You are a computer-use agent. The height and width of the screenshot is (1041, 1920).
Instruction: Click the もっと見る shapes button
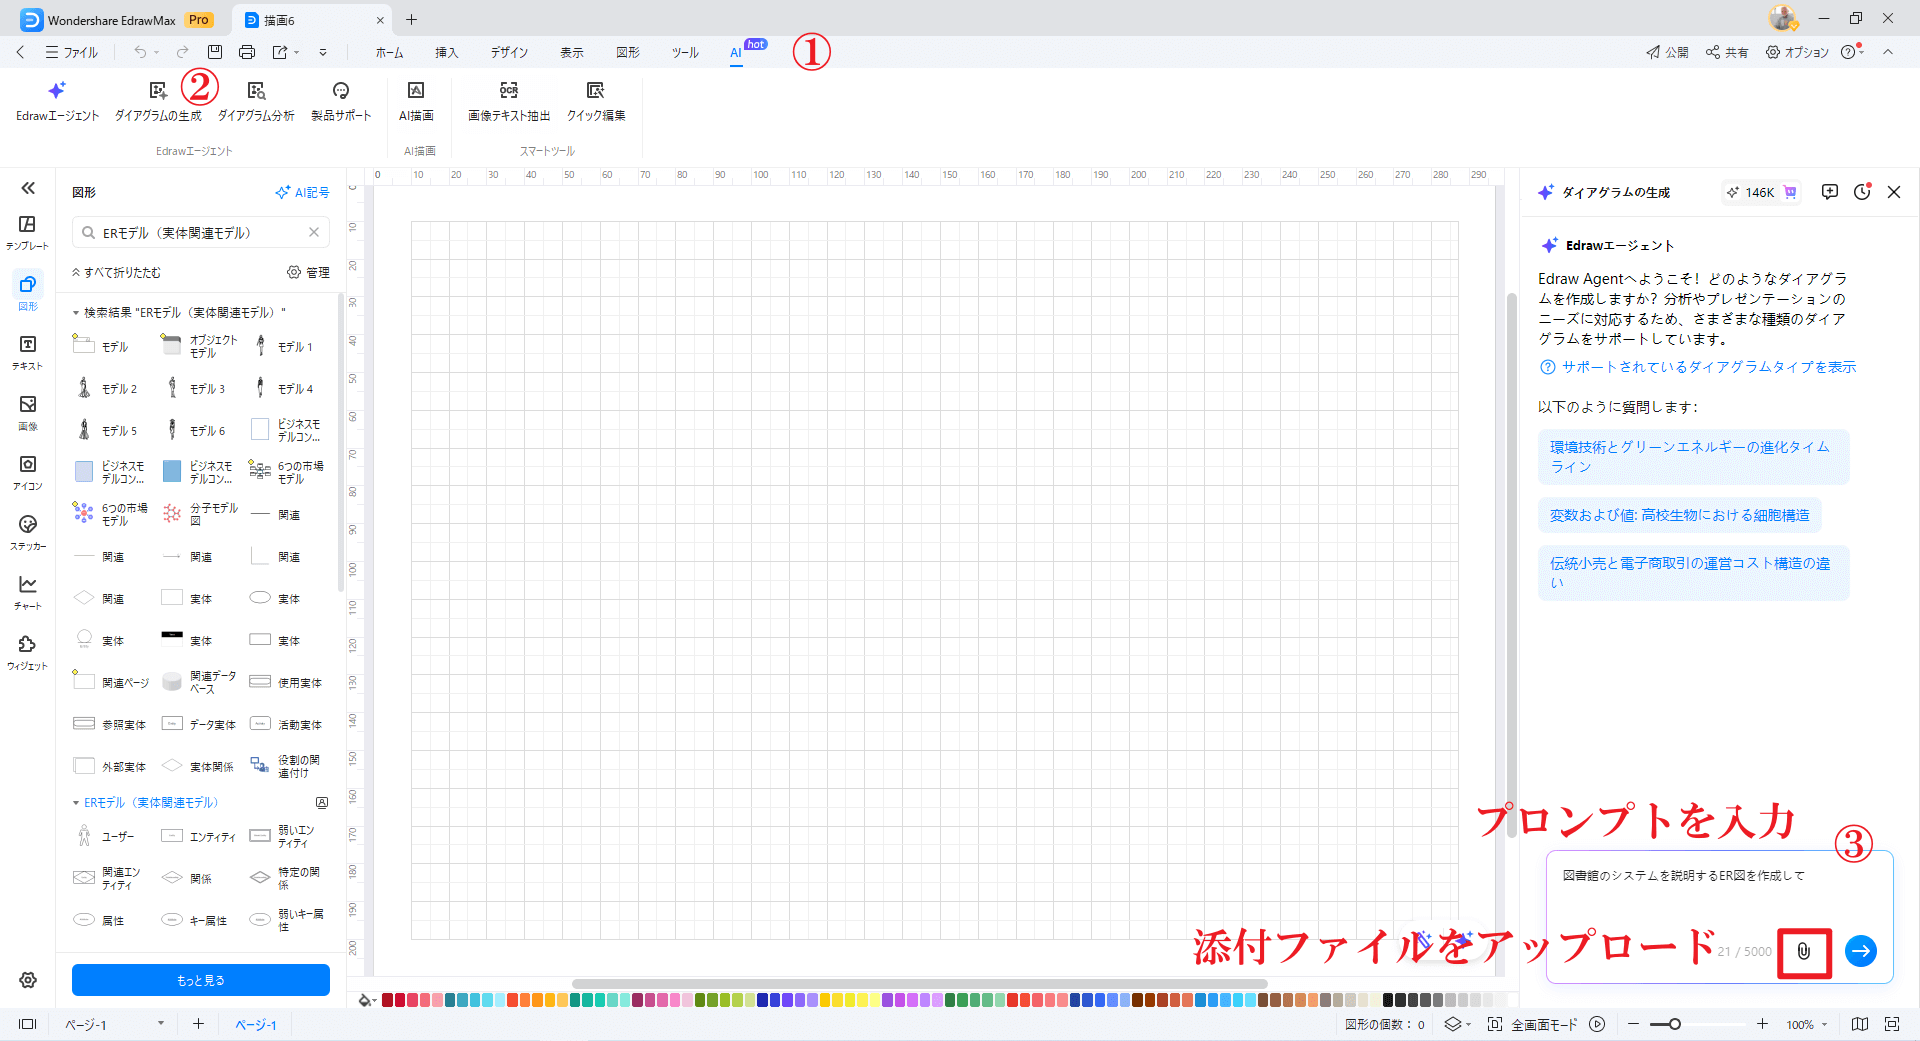200,980
